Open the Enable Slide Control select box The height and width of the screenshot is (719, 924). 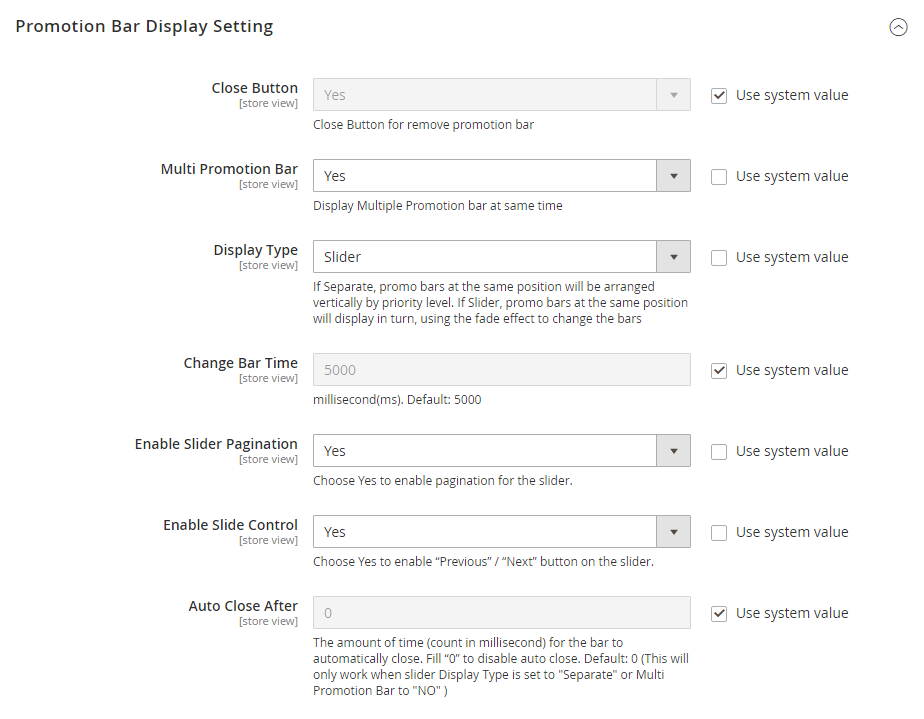[485, 532]
